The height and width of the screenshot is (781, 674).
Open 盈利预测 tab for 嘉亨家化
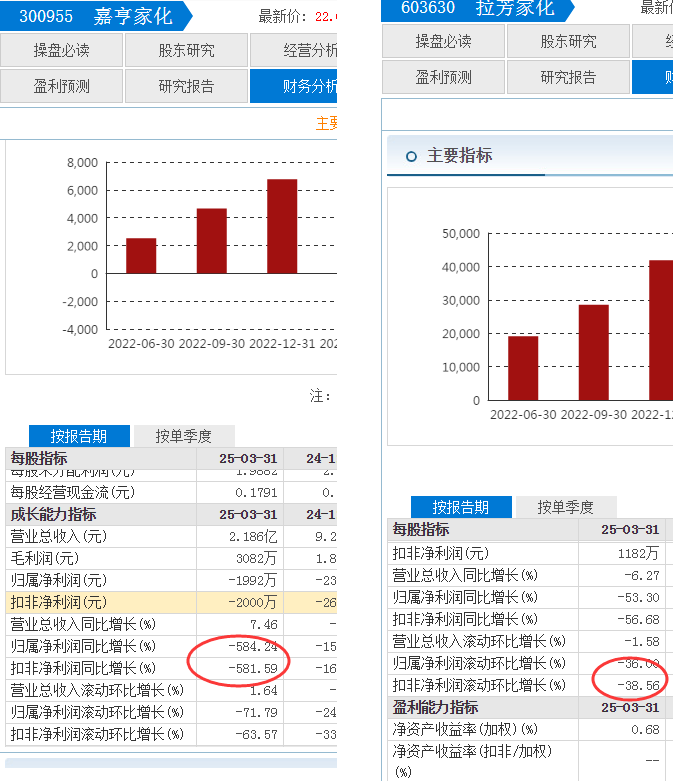click(x=61, y=86)
